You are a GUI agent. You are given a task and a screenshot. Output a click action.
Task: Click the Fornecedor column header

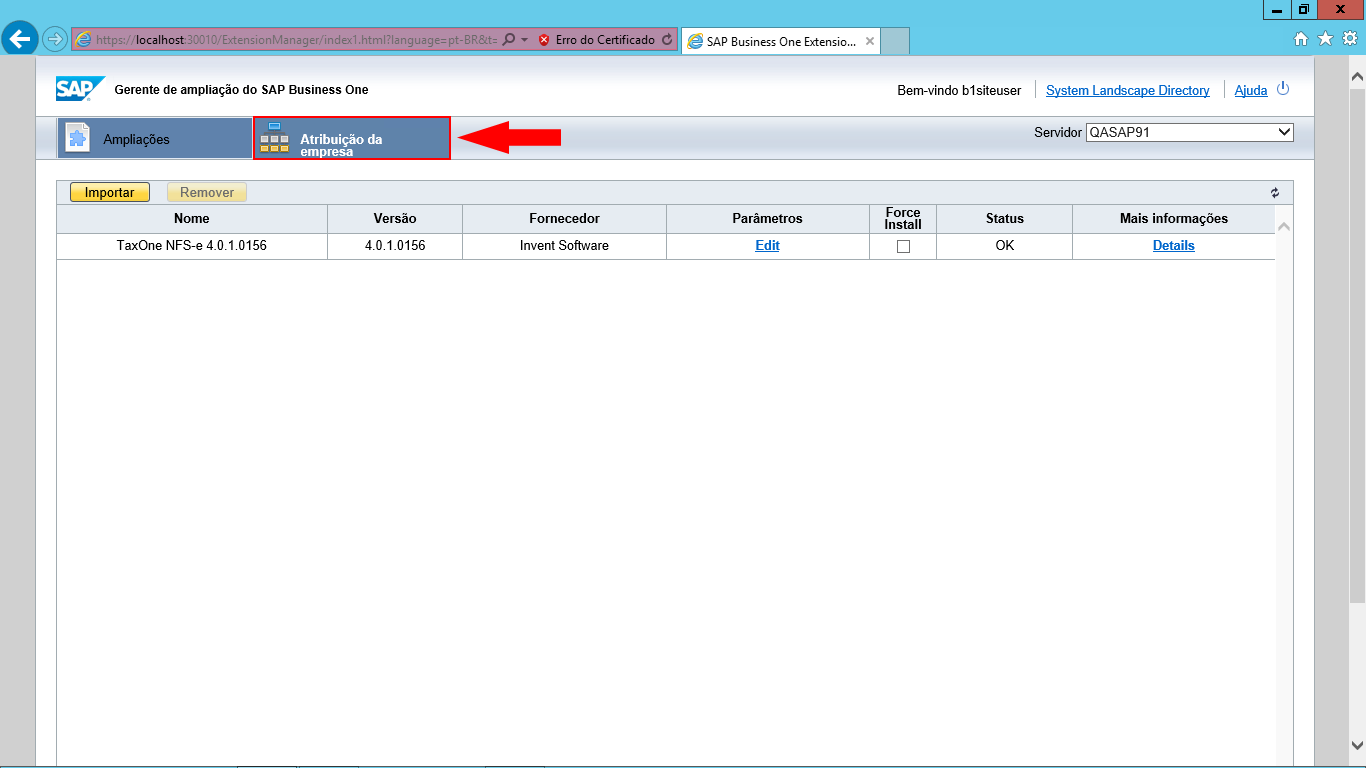point(564,218)
